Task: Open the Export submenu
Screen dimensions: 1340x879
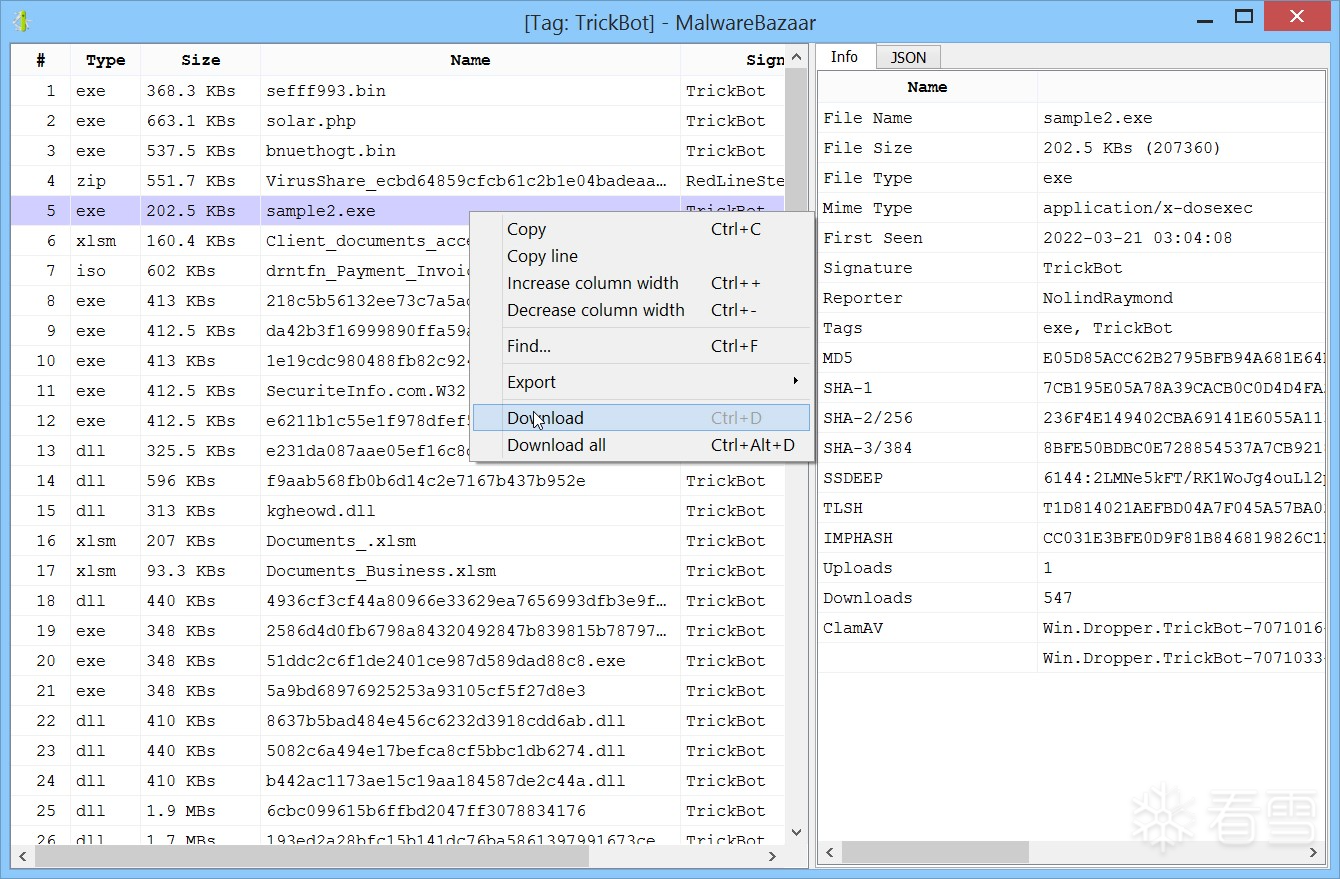Action: 640,382
